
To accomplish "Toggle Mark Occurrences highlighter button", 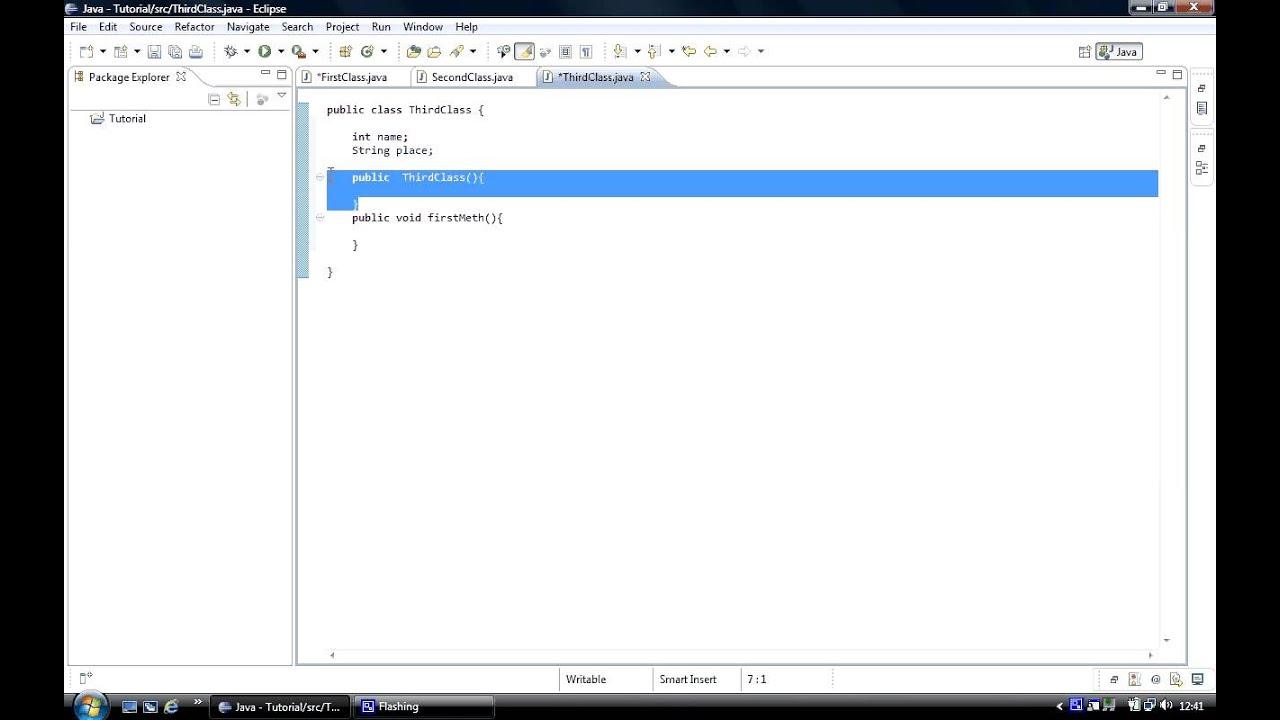I will pos(524,51).
